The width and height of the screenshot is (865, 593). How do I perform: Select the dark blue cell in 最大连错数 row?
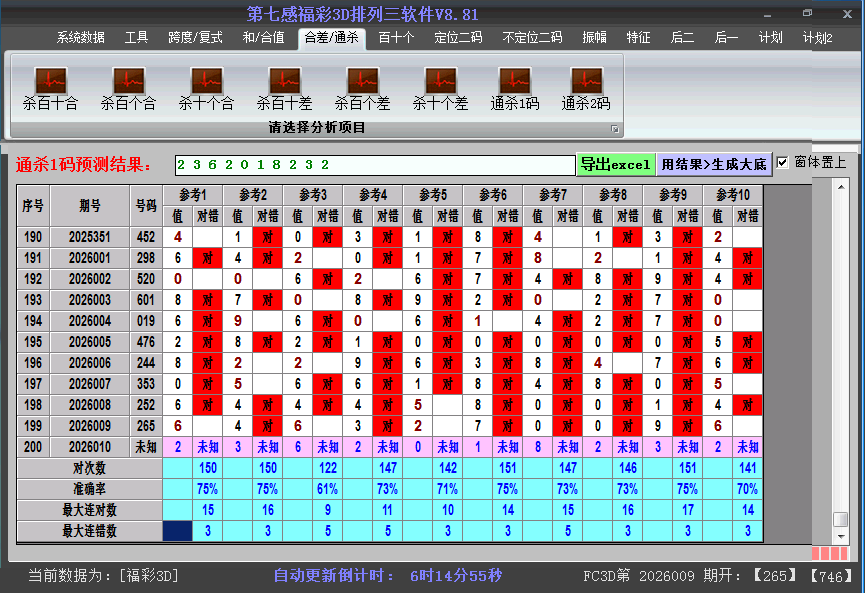click(178, 531)
